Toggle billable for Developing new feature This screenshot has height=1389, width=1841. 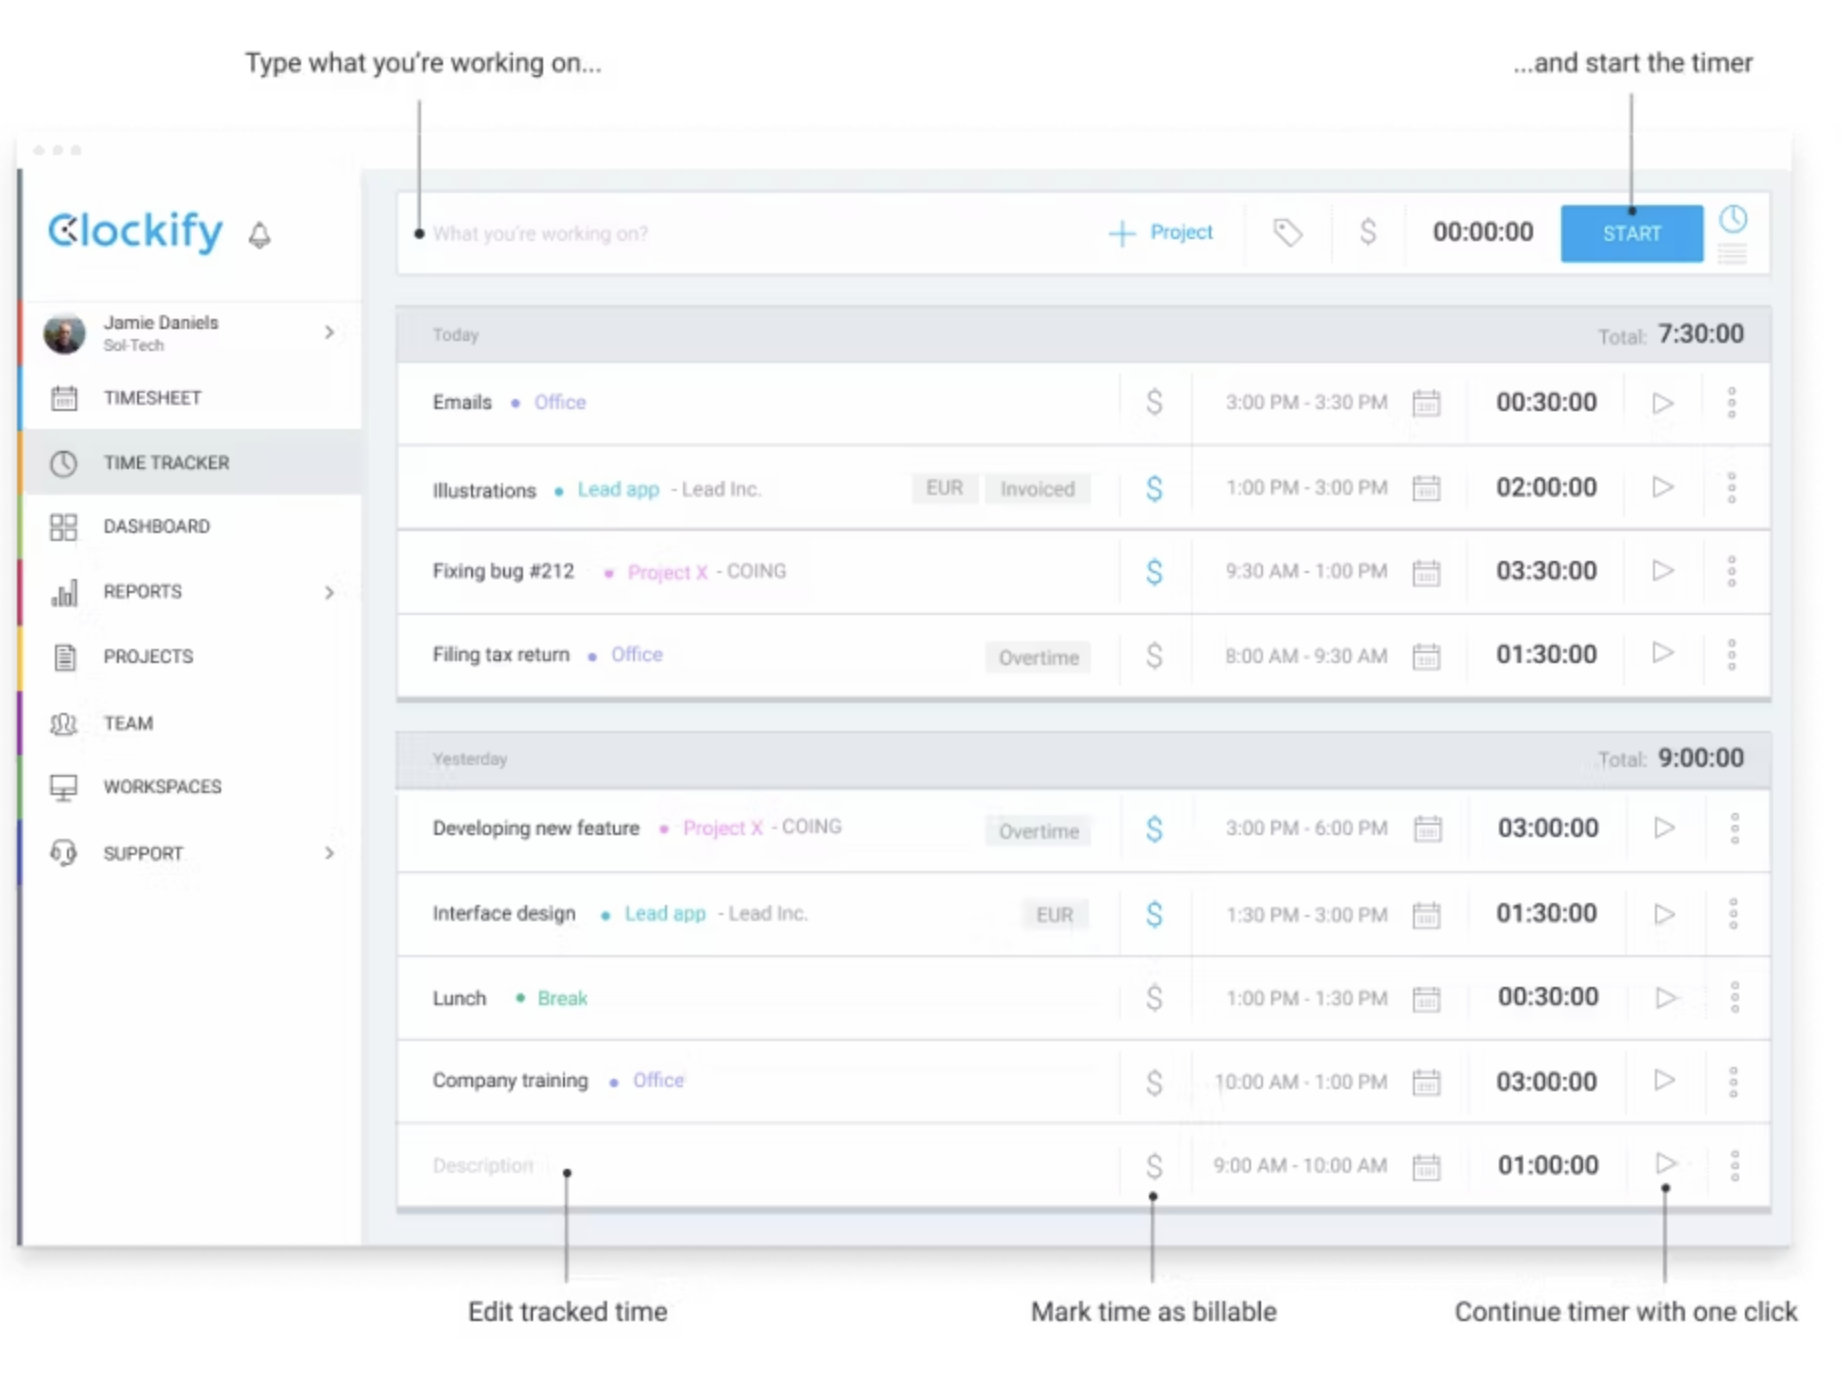[x=1154, y=829]
